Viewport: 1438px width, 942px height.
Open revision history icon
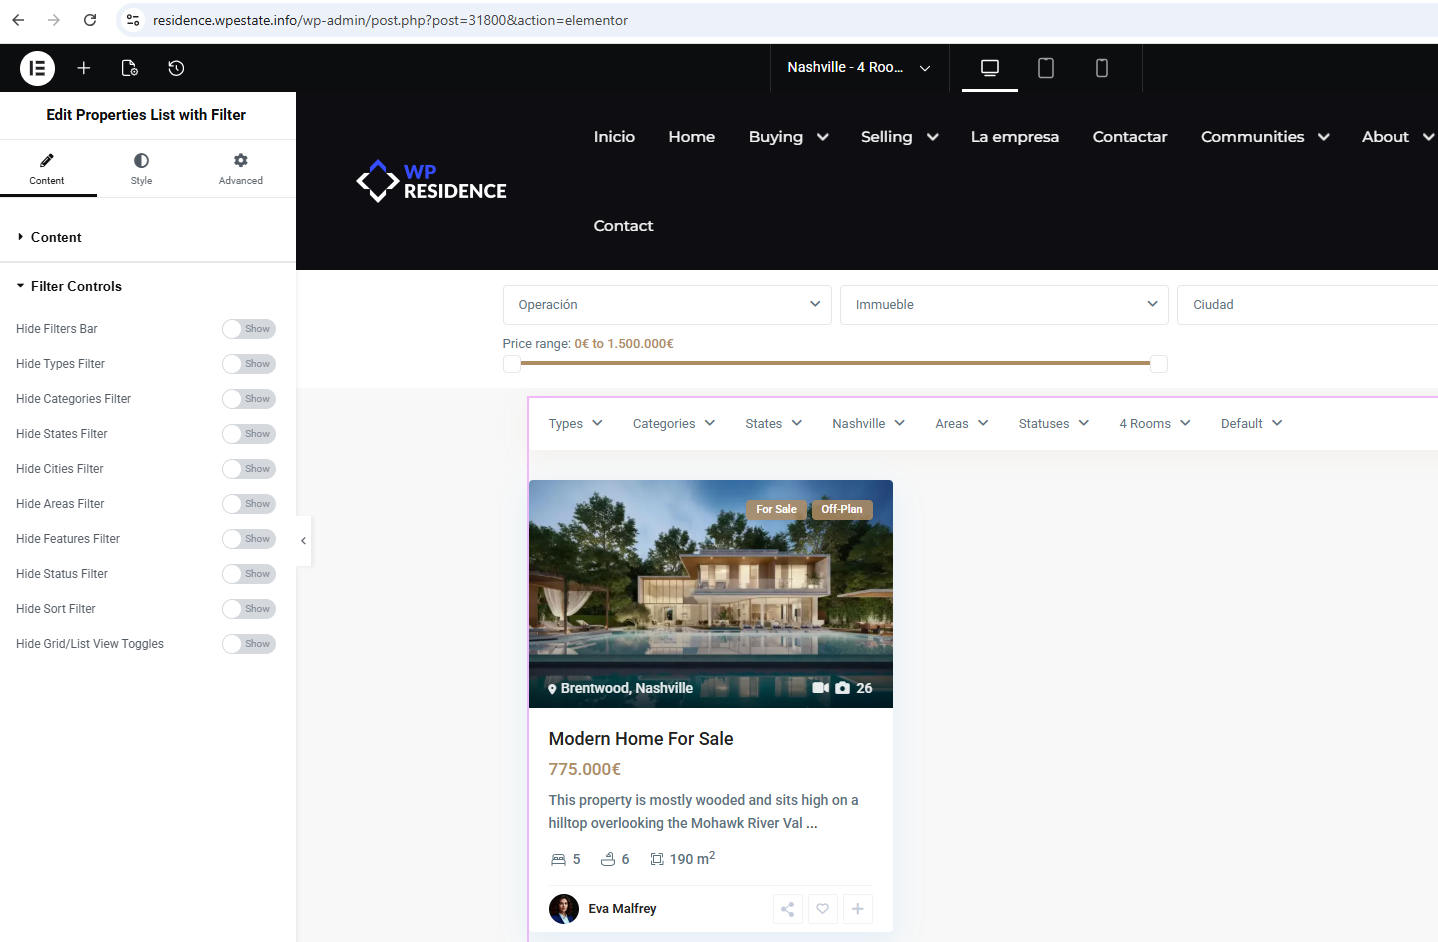click(x=176, y=68)
